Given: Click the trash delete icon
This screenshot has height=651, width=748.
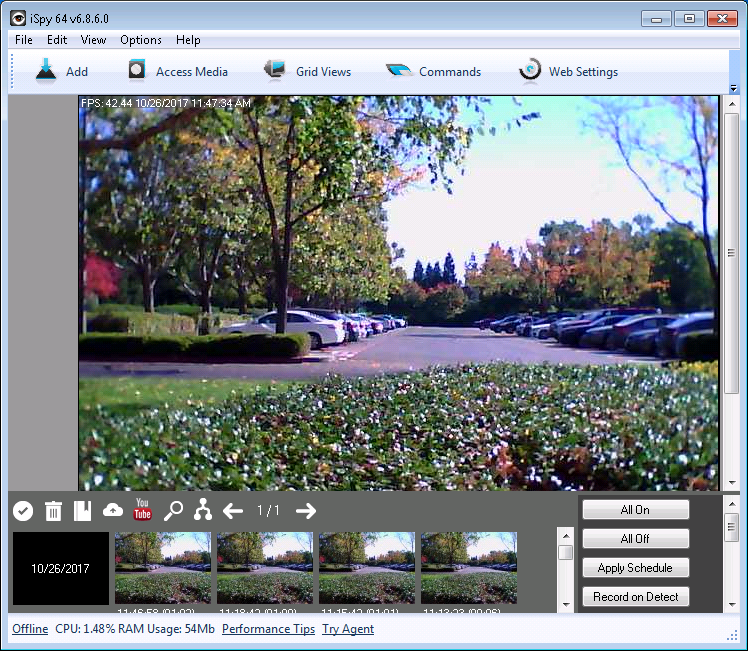Looking at the screenshot, I should (53, 511).
